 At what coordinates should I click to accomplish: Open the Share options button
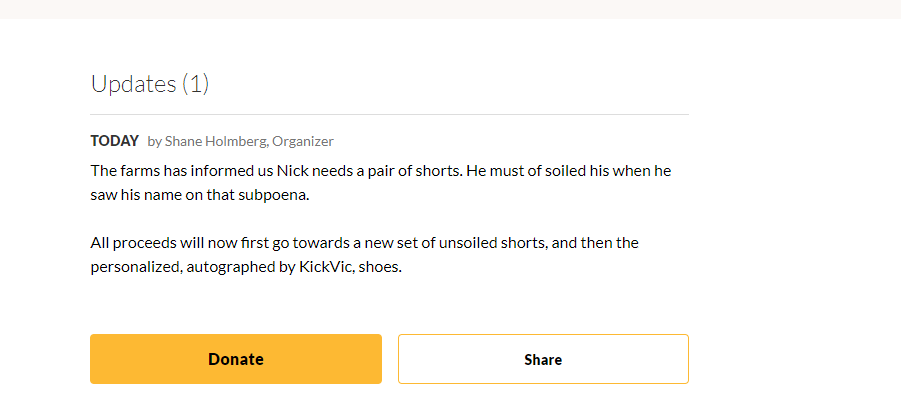click(x=543, y=359)
